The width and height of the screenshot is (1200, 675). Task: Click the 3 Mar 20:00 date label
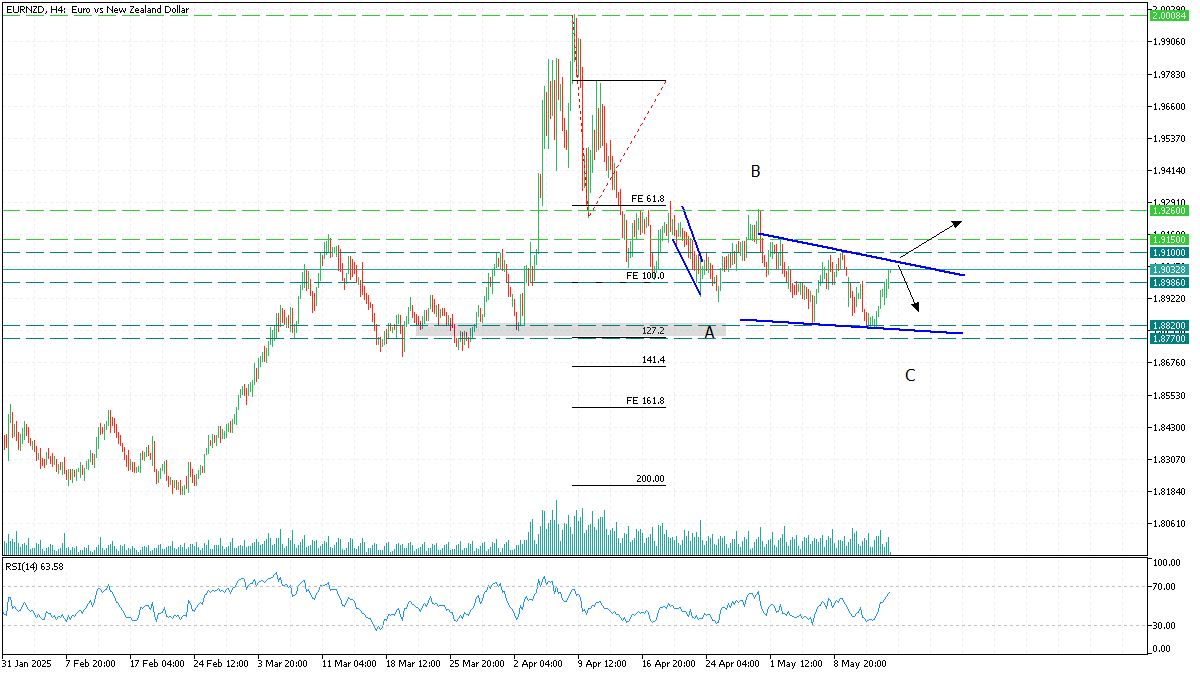point(284,664)
